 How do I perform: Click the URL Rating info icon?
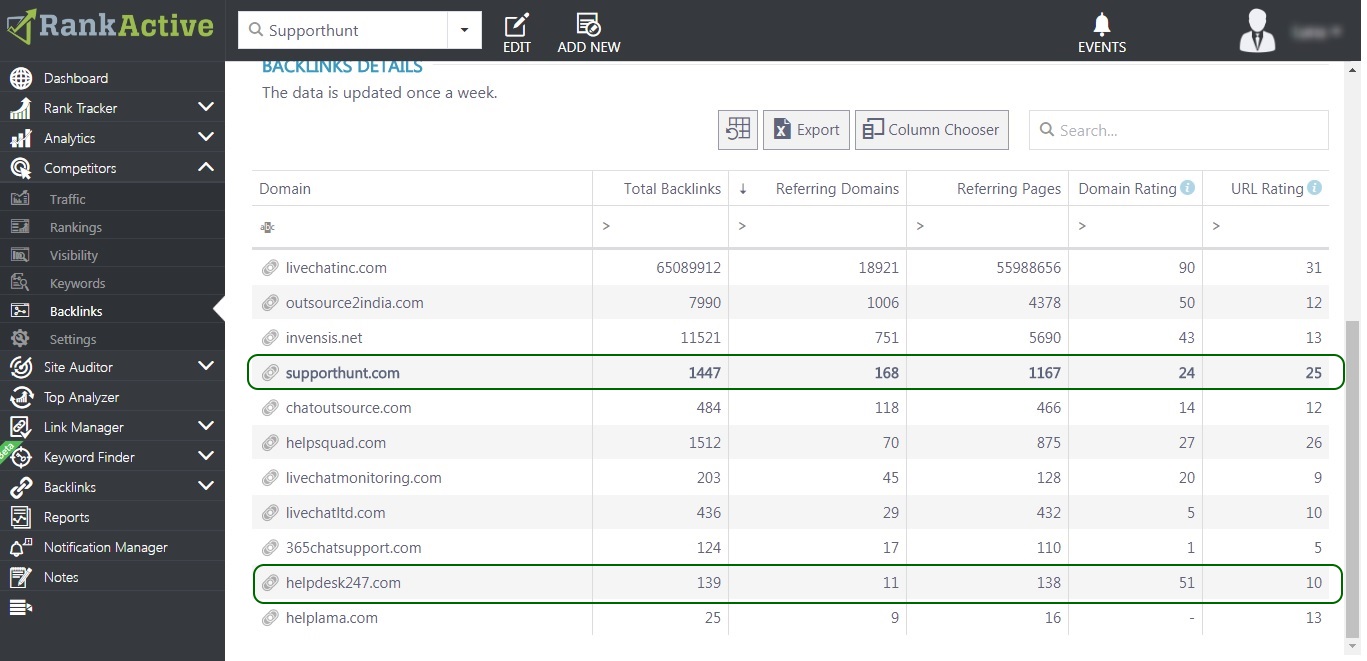[x=1314, y=187]
